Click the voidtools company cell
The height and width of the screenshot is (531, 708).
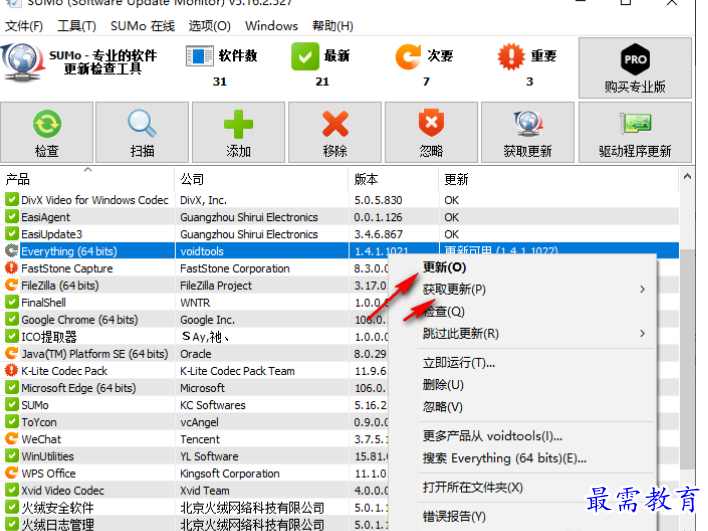click(x=202, y=251)
